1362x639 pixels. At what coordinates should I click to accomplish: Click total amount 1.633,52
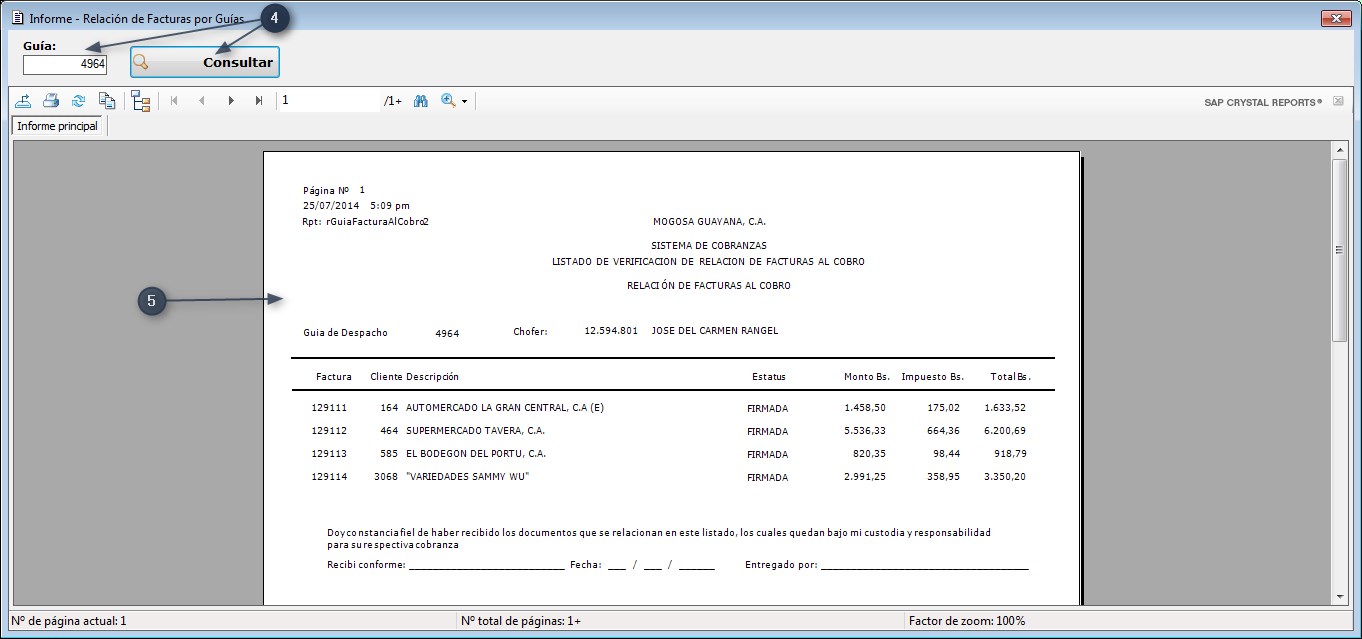click(1005, 408)
